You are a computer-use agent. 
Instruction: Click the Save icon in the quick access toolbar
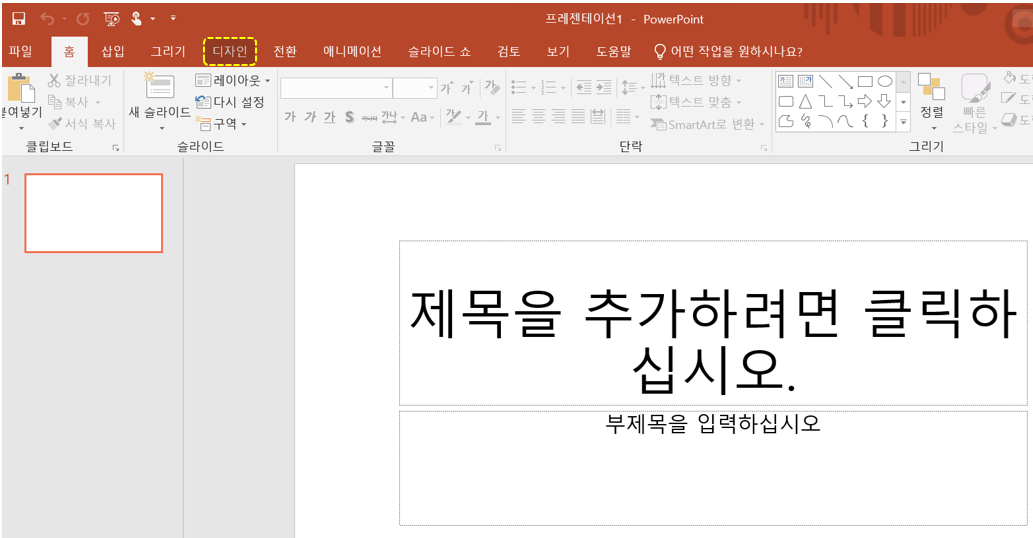coord(18,18)
